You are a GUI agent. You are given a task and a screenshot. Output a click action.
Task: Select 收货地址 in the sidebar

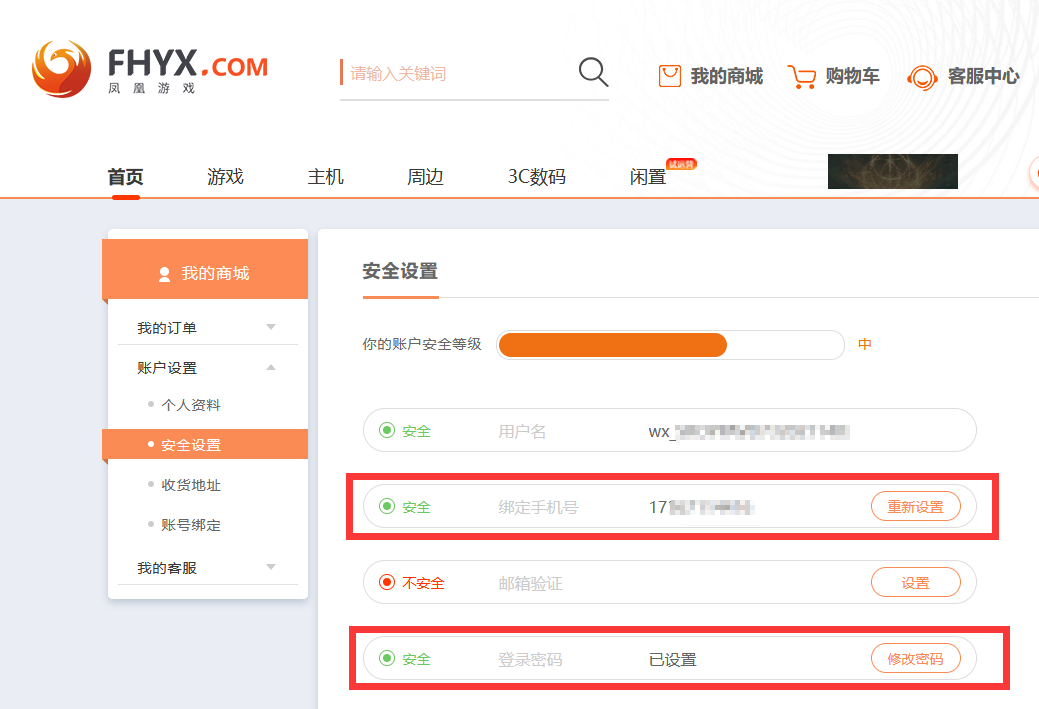point(191,485)
